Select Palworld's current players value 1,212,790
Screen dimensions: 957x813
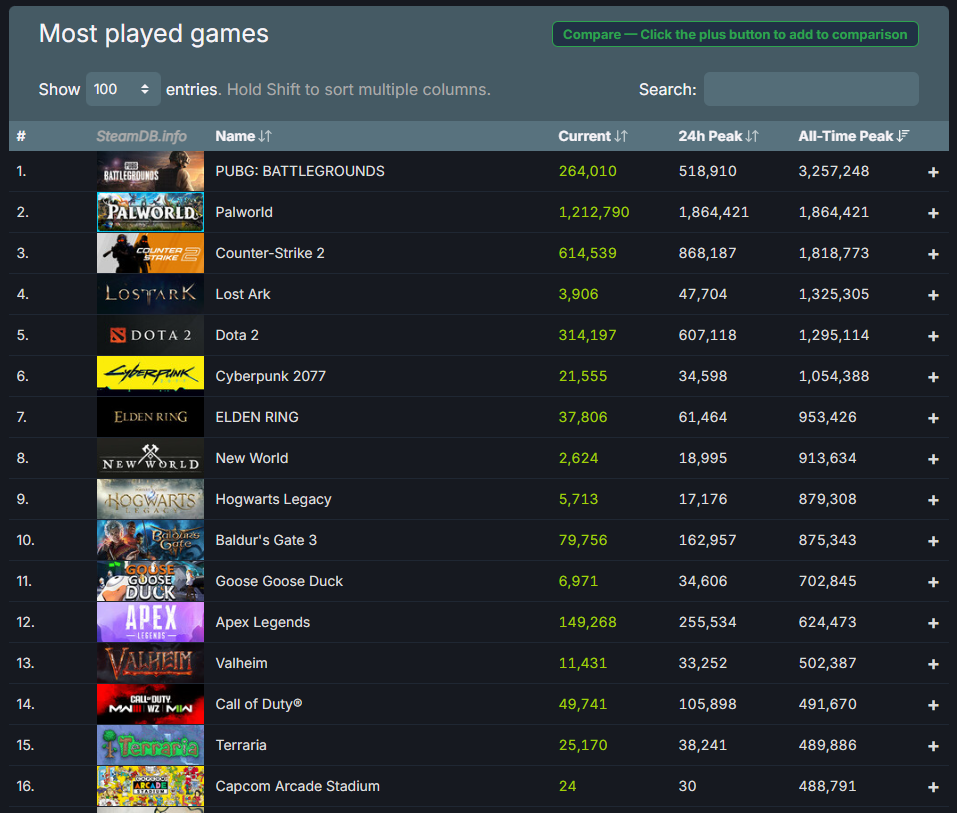(x=594, y=212)
